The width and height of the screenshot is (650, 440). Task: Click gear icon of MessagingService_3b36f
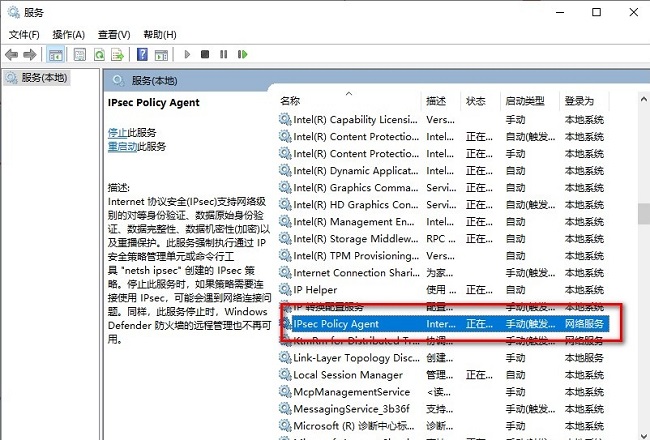[285, 408]
